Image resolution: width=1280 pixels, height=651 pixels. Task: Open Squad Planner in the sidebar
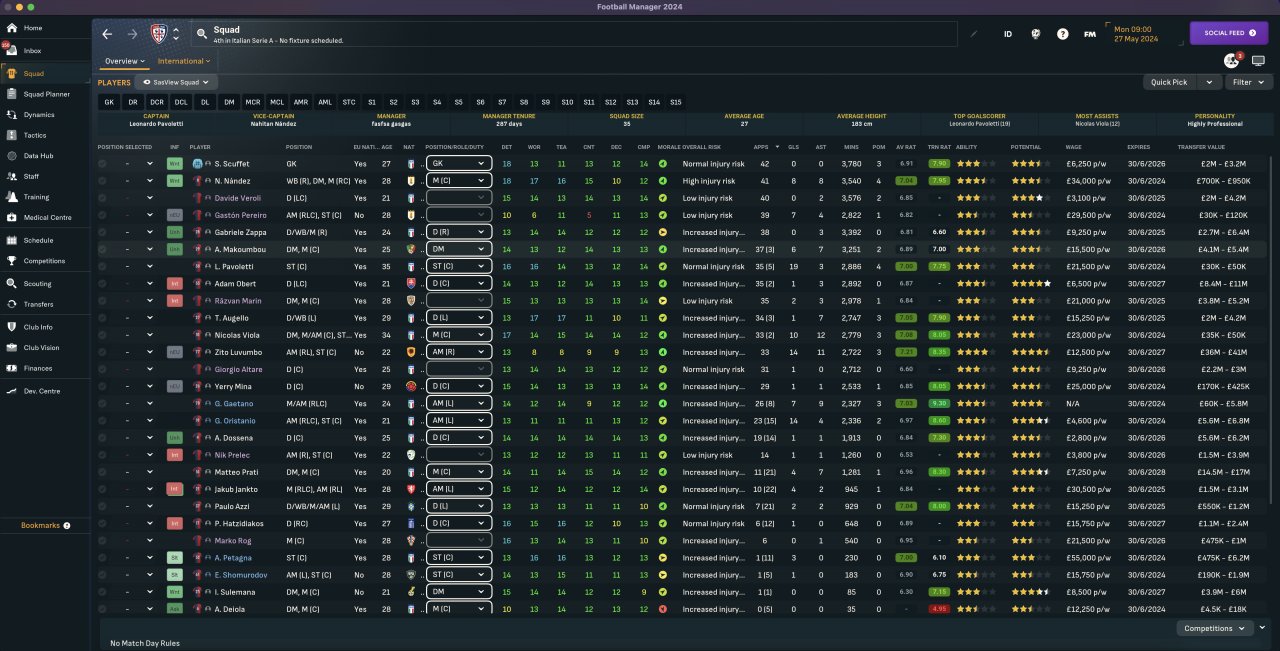pyautogui.click(x=46, y=94)
